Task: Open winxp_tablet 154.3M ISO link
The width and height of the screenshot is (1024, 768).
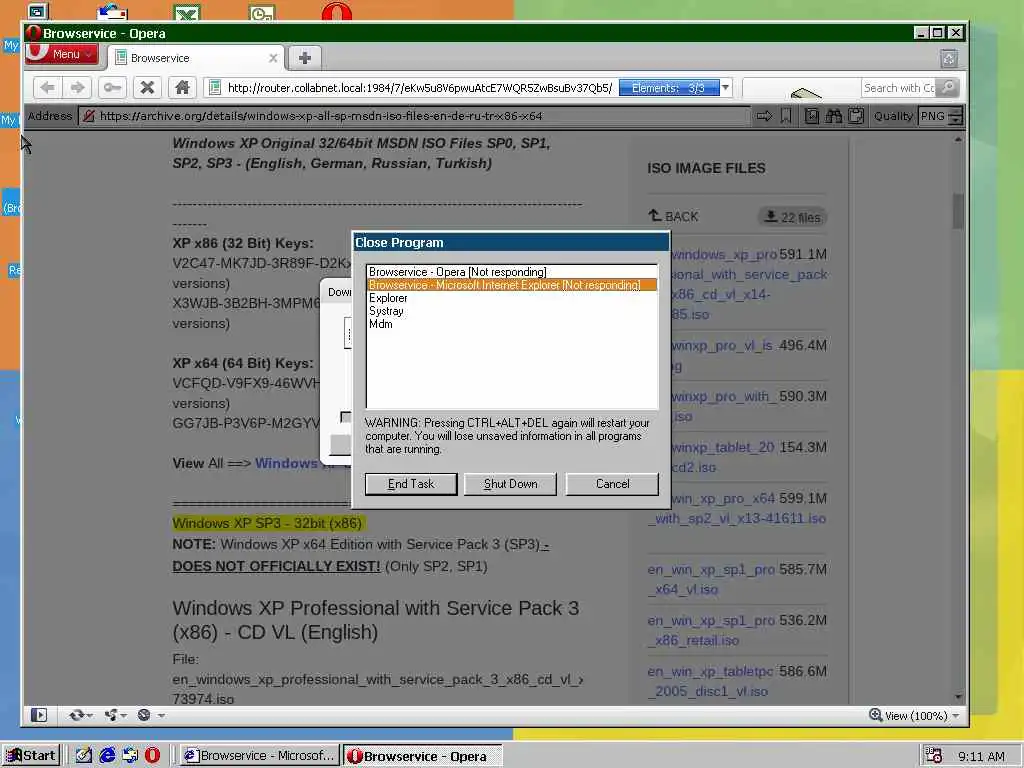Action: (x=724, y=457)
